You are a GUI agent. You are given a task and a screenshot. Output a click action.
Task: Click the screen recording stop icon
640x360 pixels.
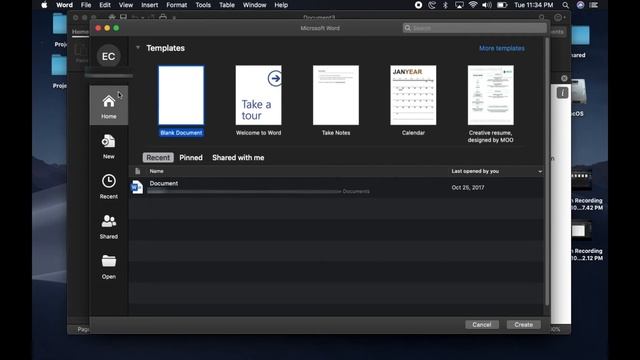coord(418,5)
